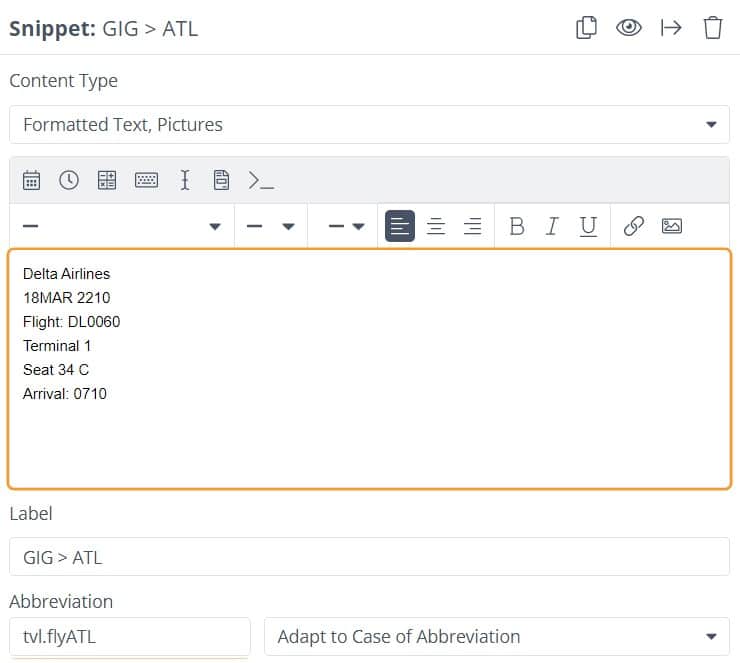Click into the snippet content editor

point(370,369)
